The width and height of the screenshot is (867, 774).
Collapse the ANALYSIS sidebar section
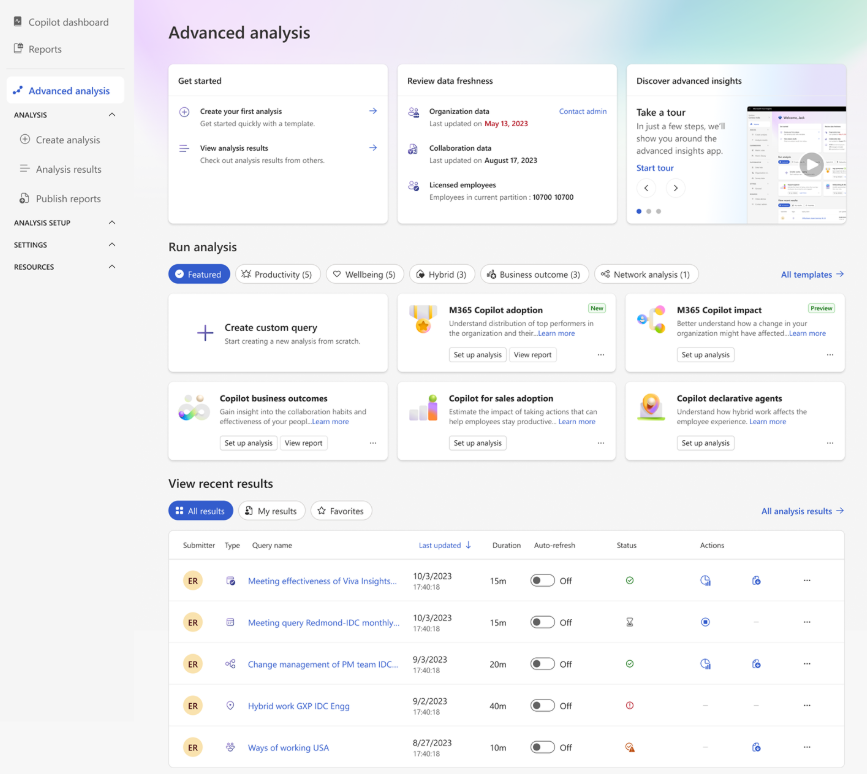point(112,114)
